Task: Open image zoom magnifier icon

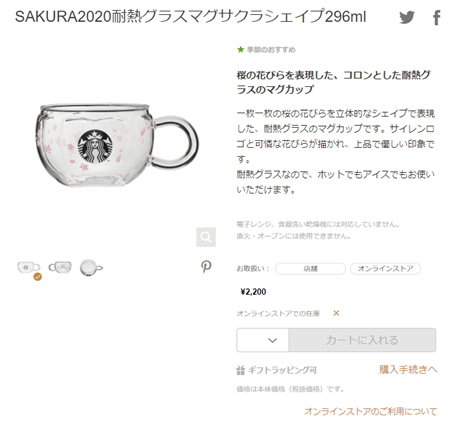Action: (206, 237)
